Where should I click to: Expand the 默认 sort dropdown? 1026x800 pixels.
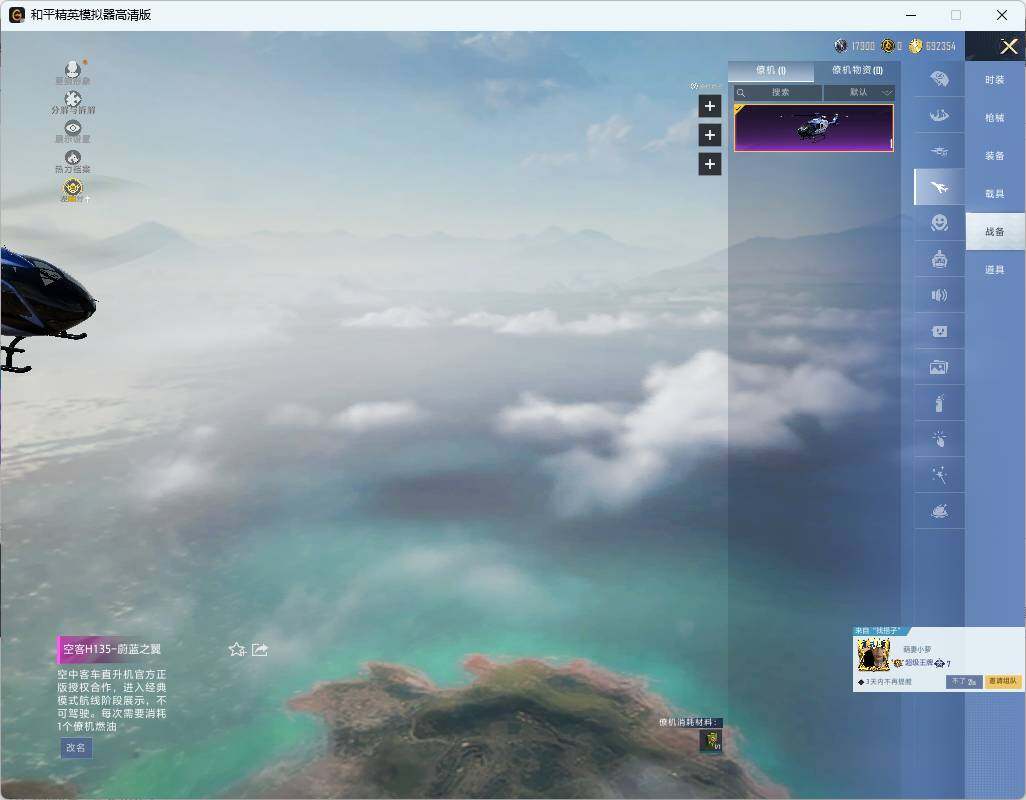tap(858, 92)
